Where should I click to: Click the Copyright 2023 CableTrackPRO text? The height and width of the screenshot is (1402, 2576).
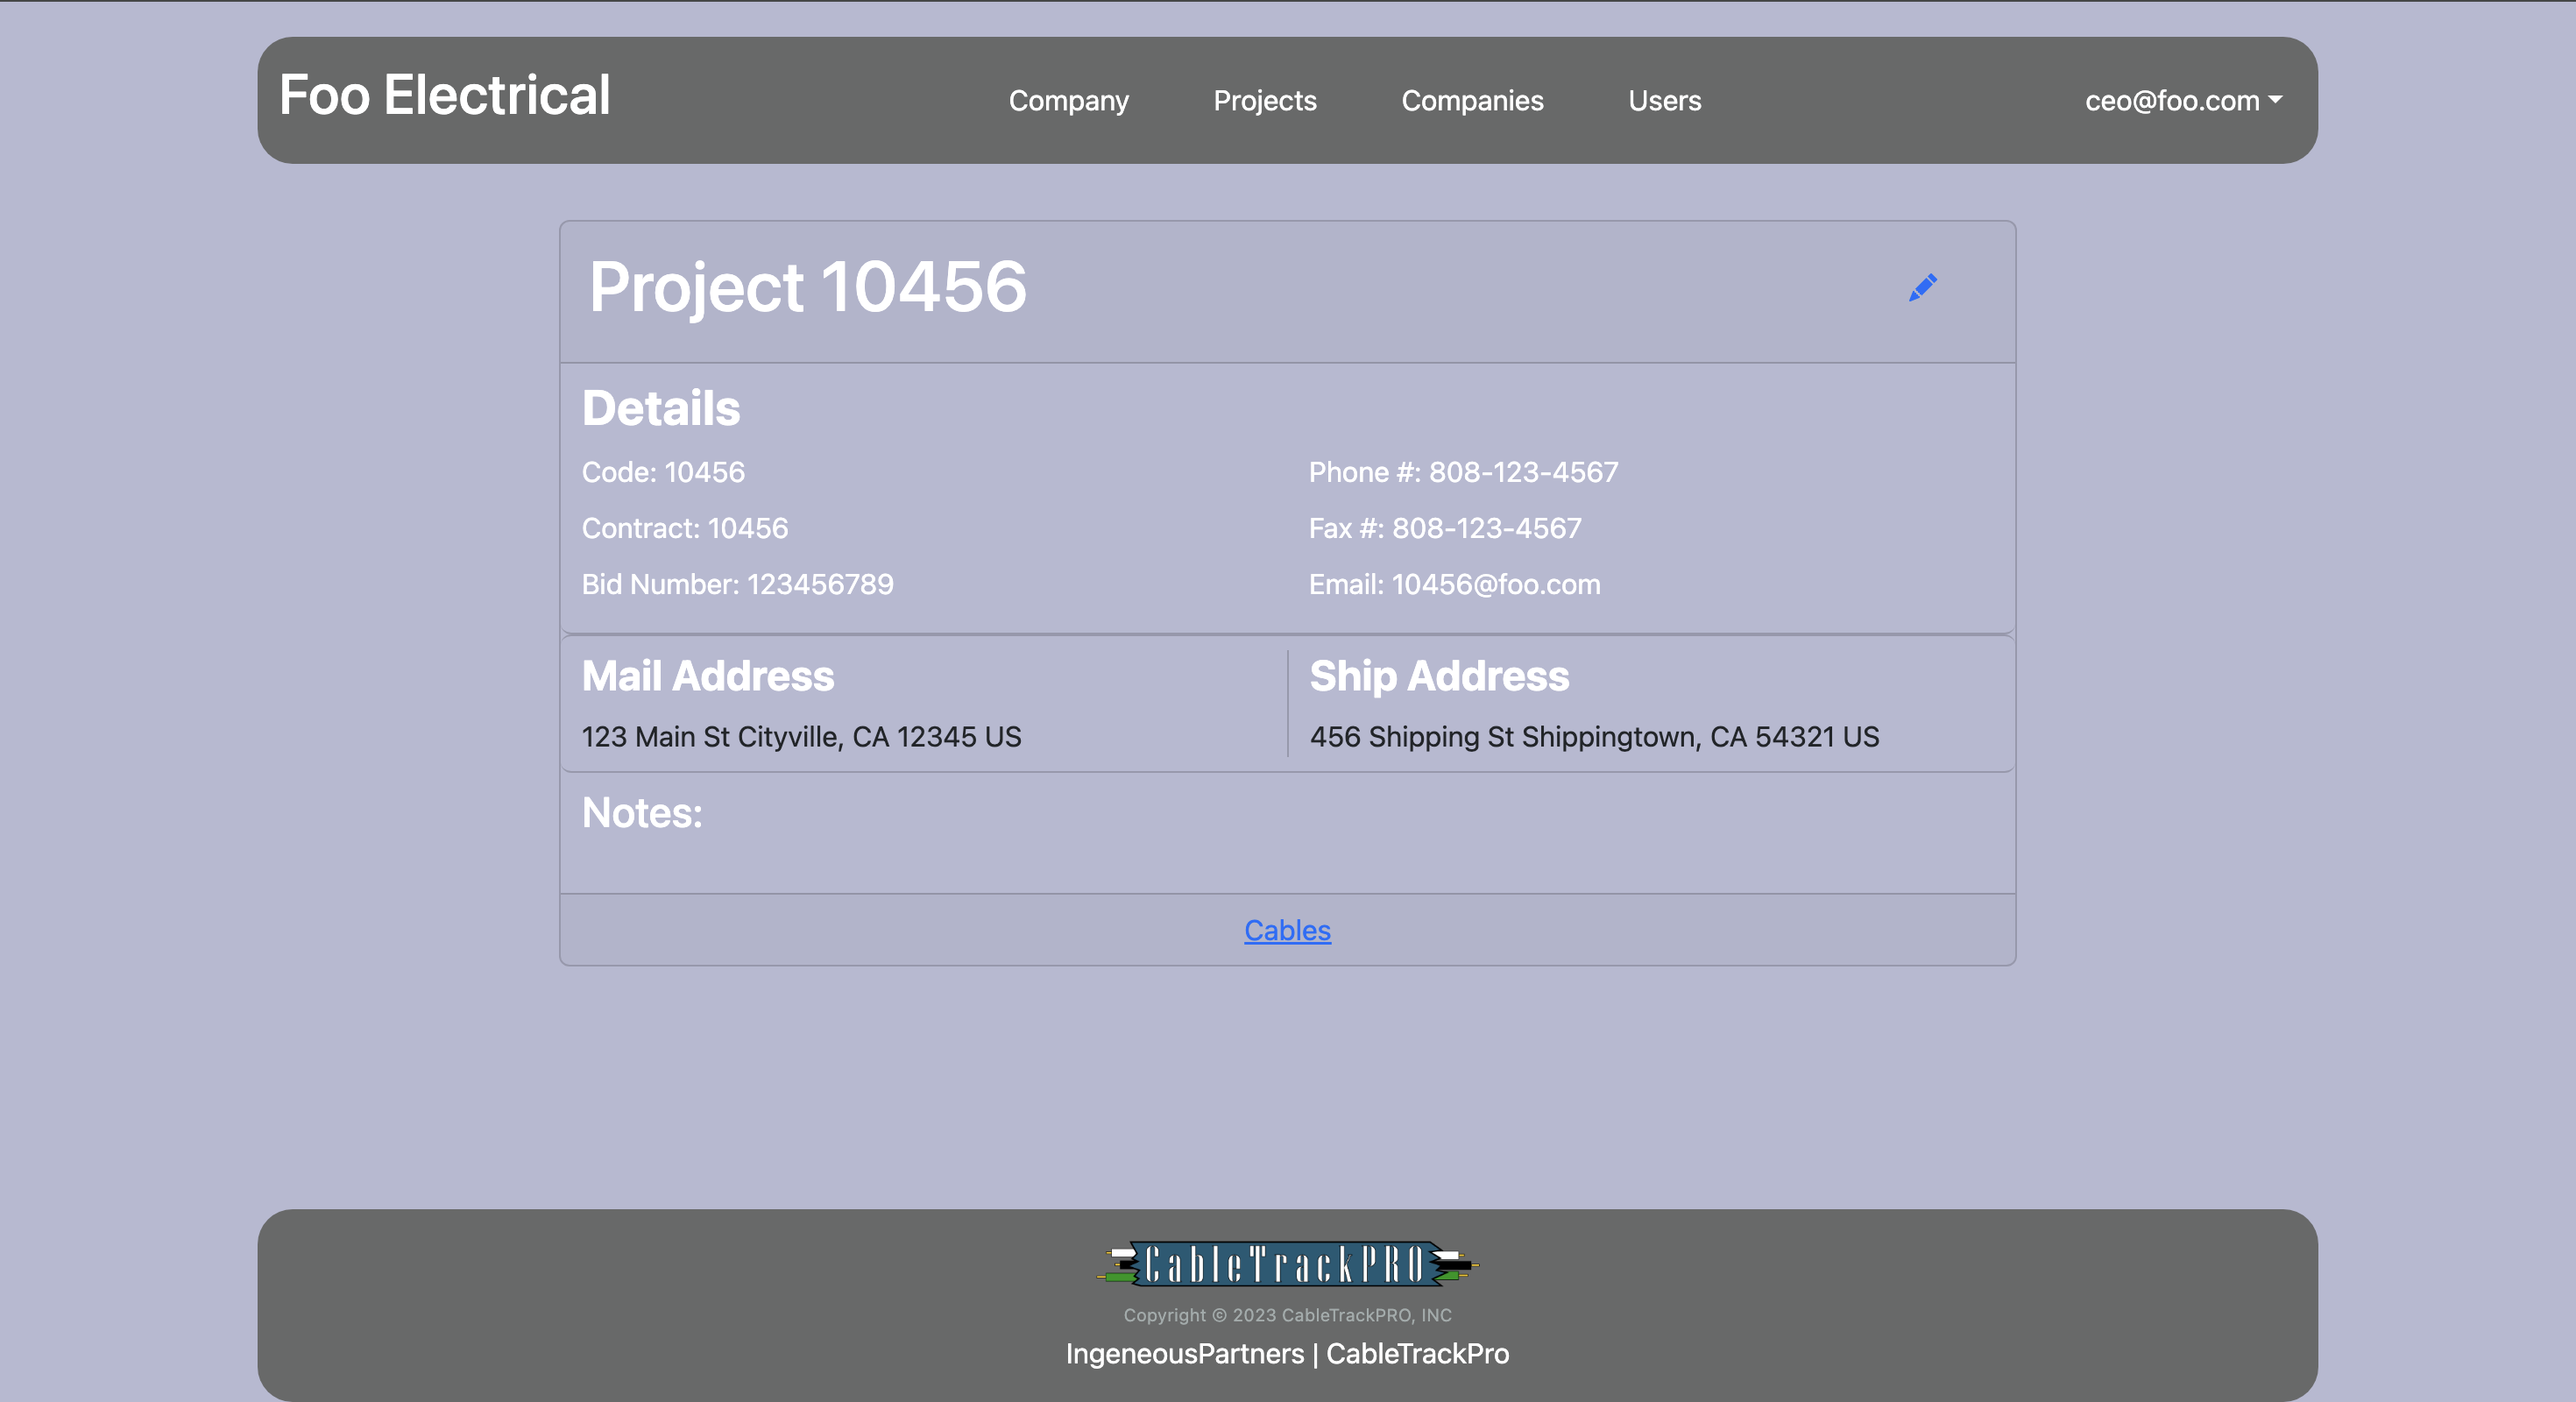pyautogui.click(x=1287, y=1315)
